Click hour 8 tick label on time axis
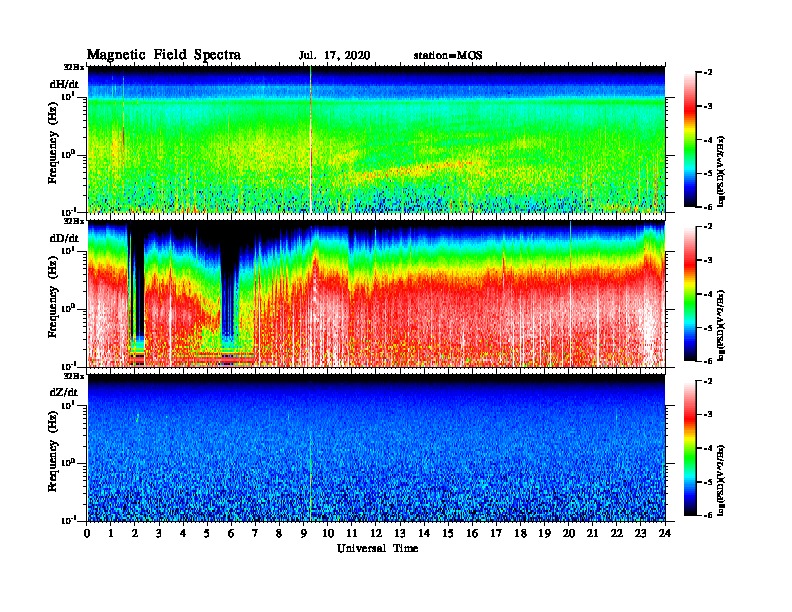792x612 pixels. click(x=279, y=533)
